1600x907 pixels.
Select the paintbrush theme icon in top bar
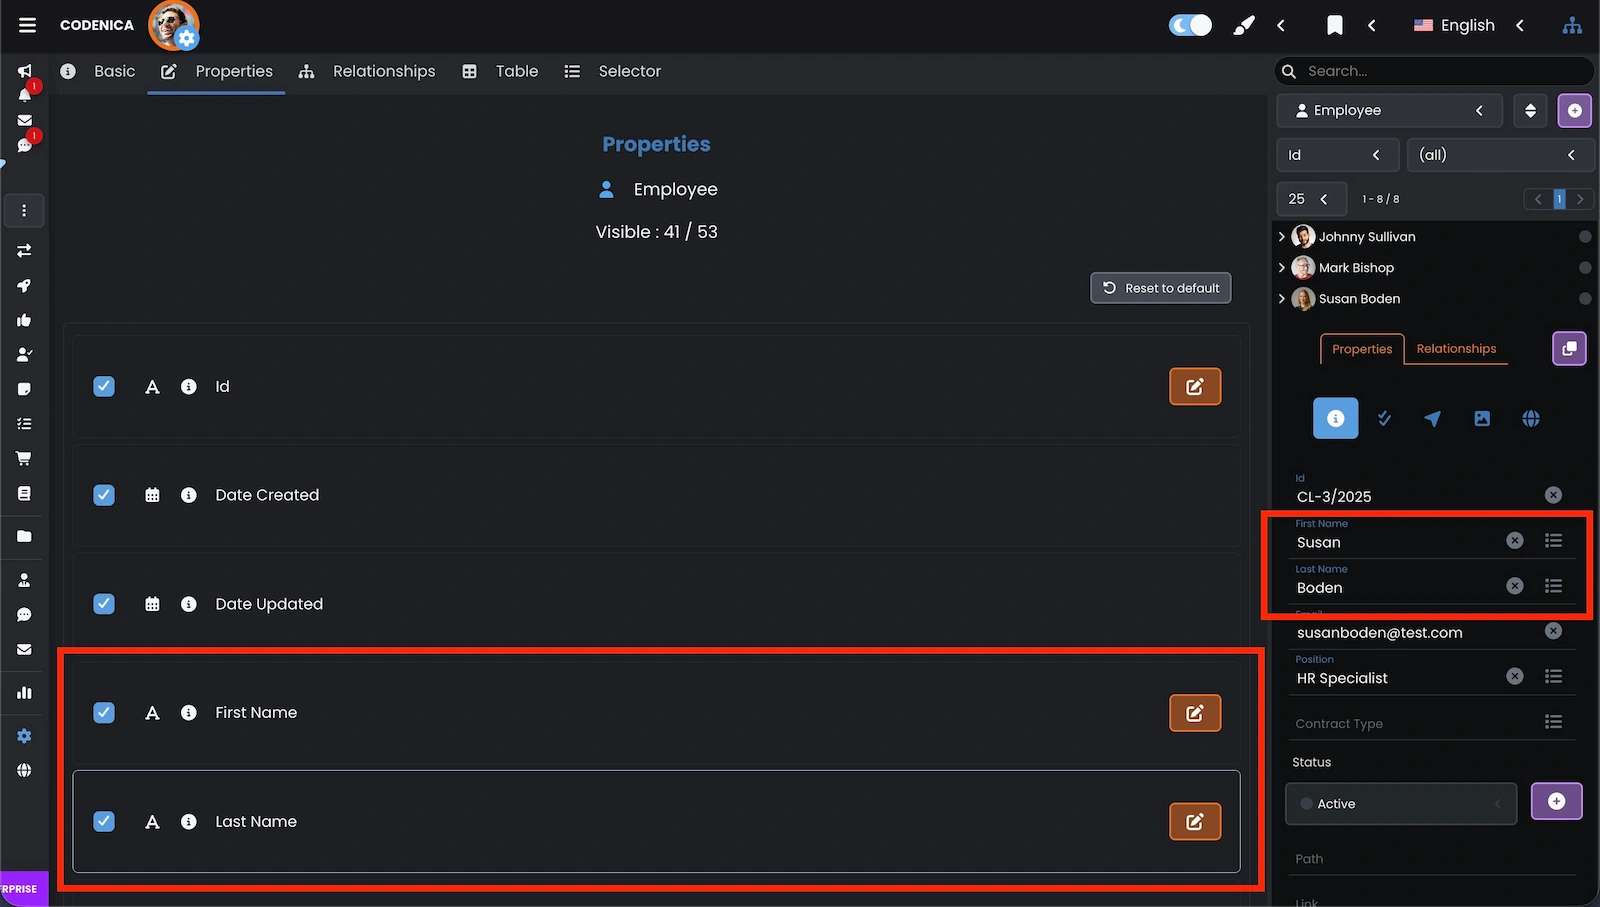(x=1243, y=25)
